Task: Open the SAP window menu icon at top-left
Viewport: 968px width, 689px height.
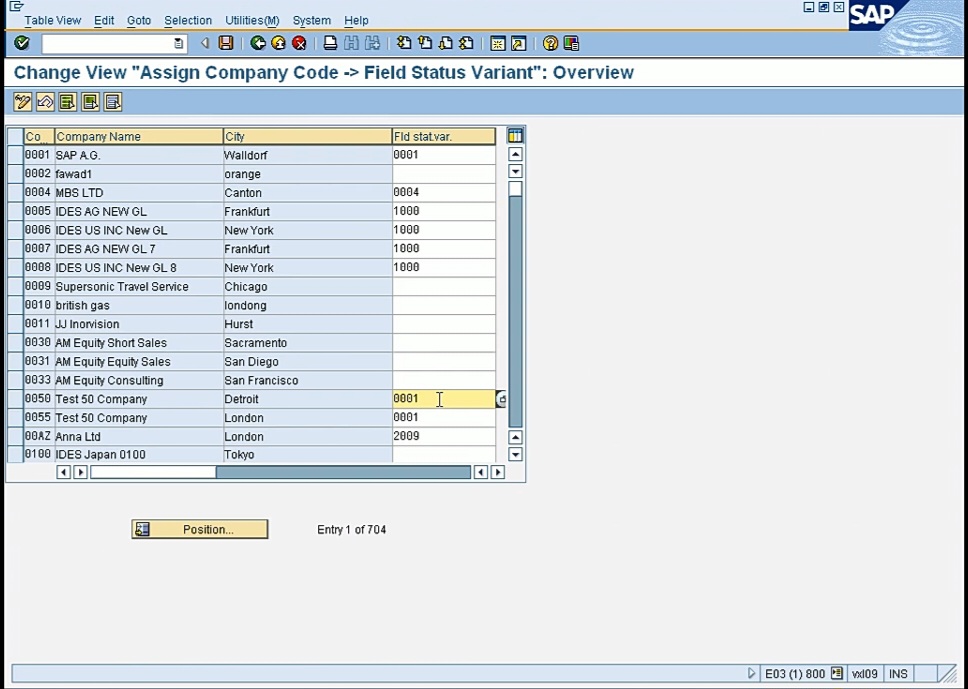Action: tap(16, 7)
